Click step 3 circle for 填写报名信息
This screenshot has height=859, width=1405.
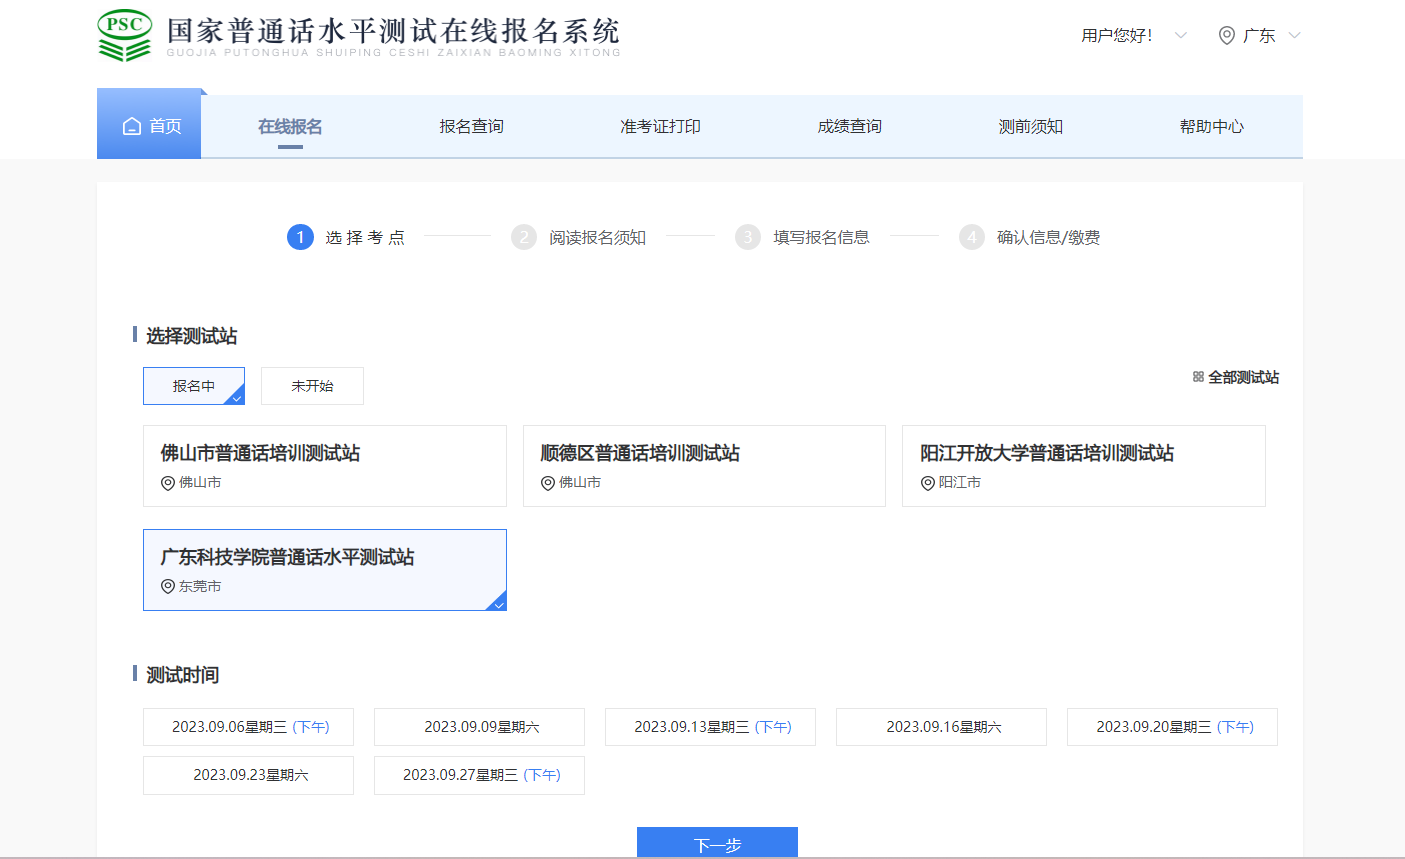748,237
